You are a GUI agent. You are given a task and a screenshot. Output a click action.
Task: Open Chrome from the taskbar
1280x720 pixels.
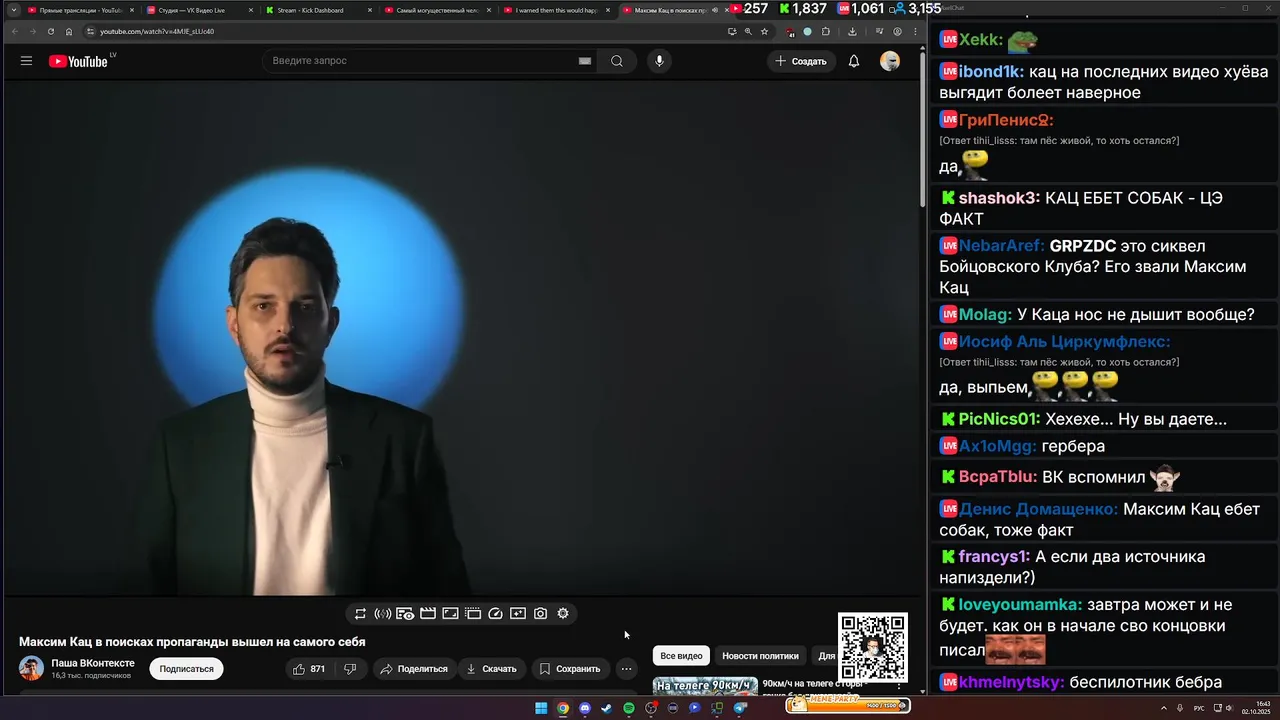click(x=563, y=708)
